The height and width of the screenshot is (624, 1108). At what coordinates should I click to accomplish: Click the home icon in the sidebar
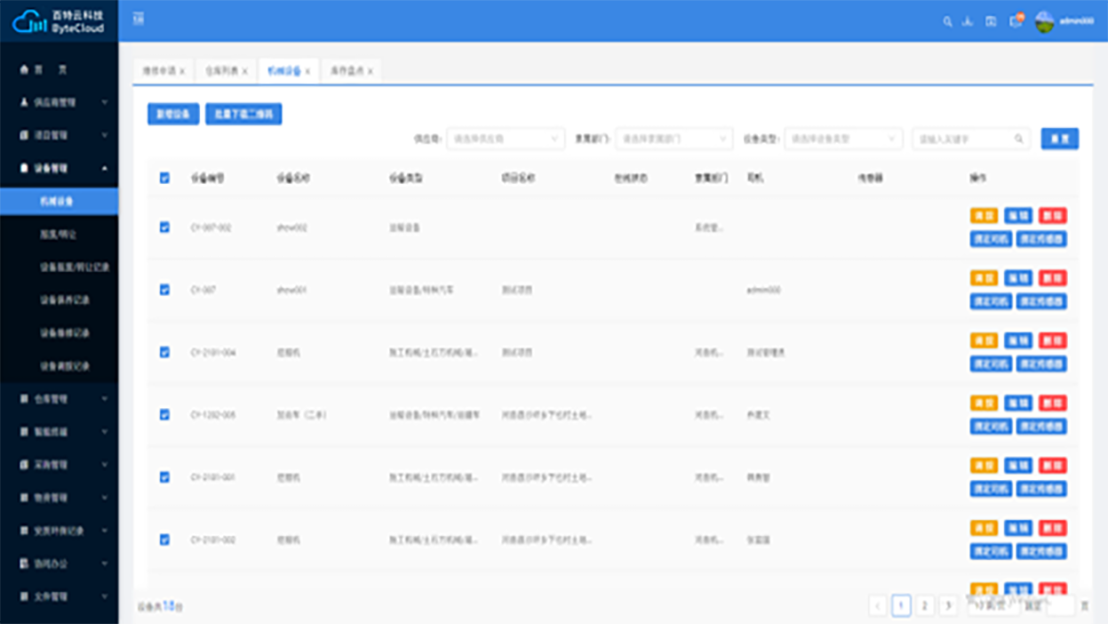pyautogui.click(x=25, y=70)
